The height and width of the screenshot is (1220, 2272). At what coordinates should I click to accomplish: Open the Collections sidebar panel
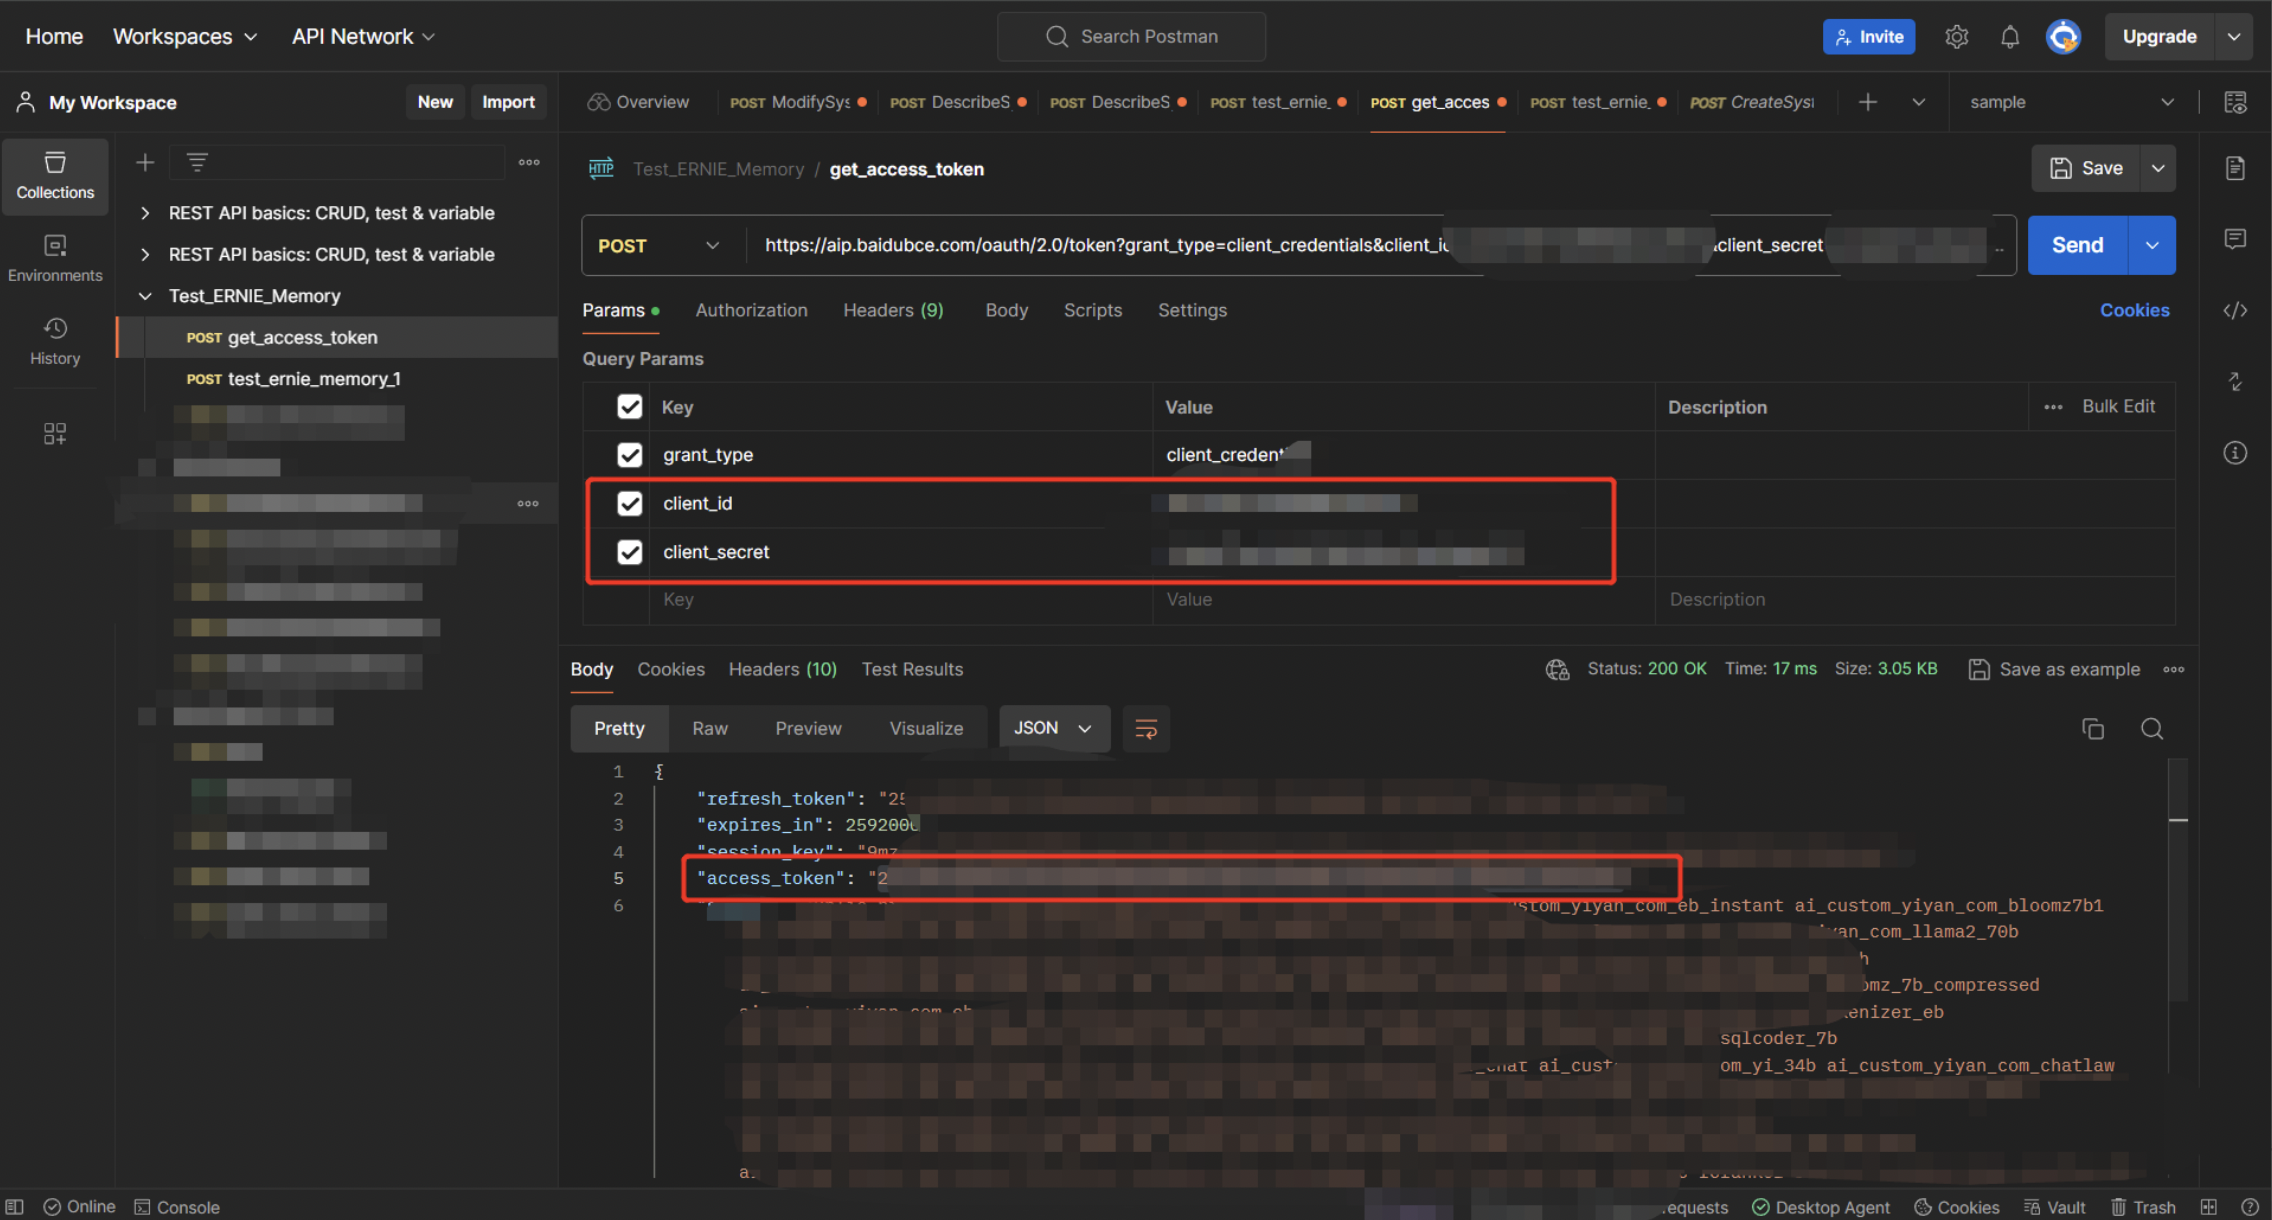pos(55,176)
